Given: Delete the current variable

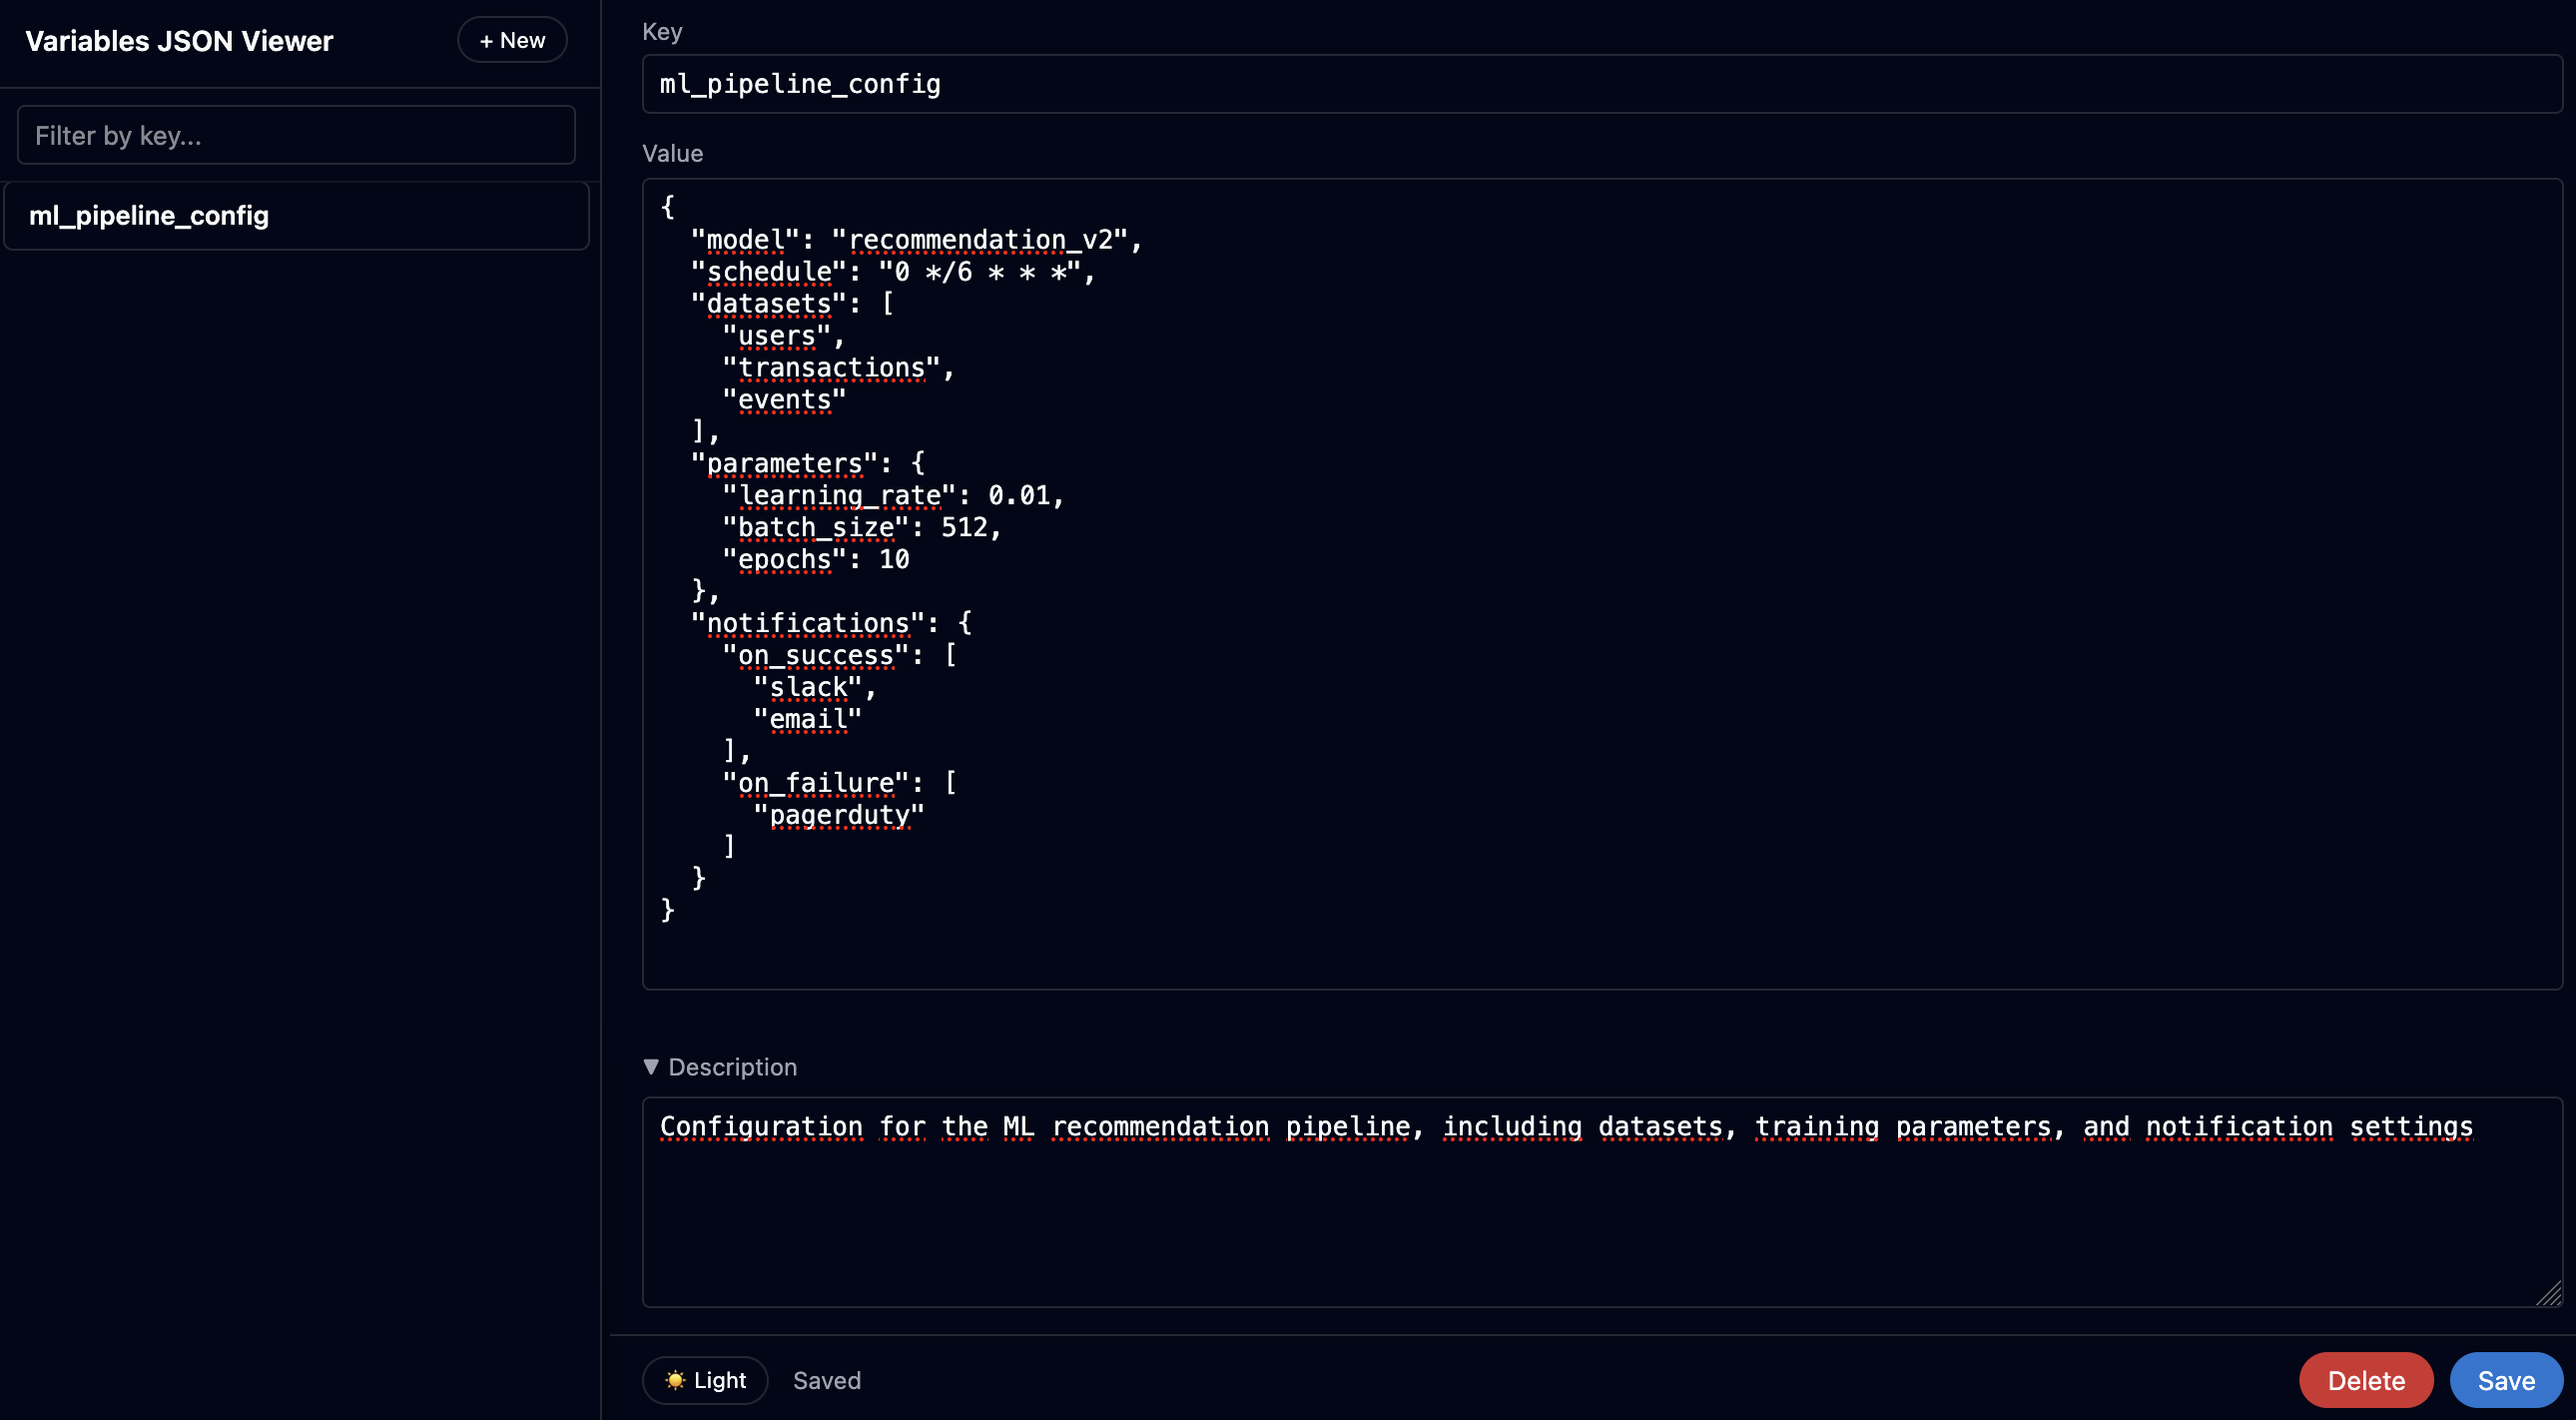Looking at the screenshot, I should [2366, 1380].
